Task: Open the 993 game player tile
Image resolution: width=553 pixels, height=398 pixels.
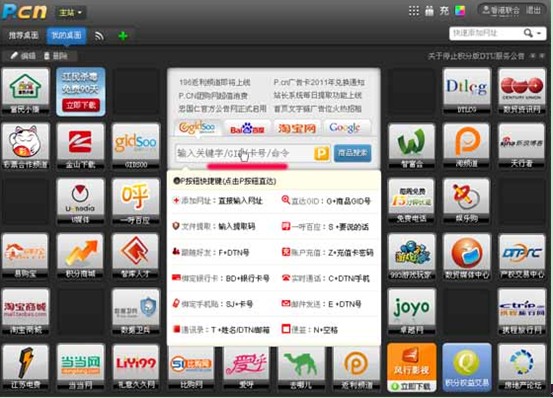Action: click(x=411, y=256)
